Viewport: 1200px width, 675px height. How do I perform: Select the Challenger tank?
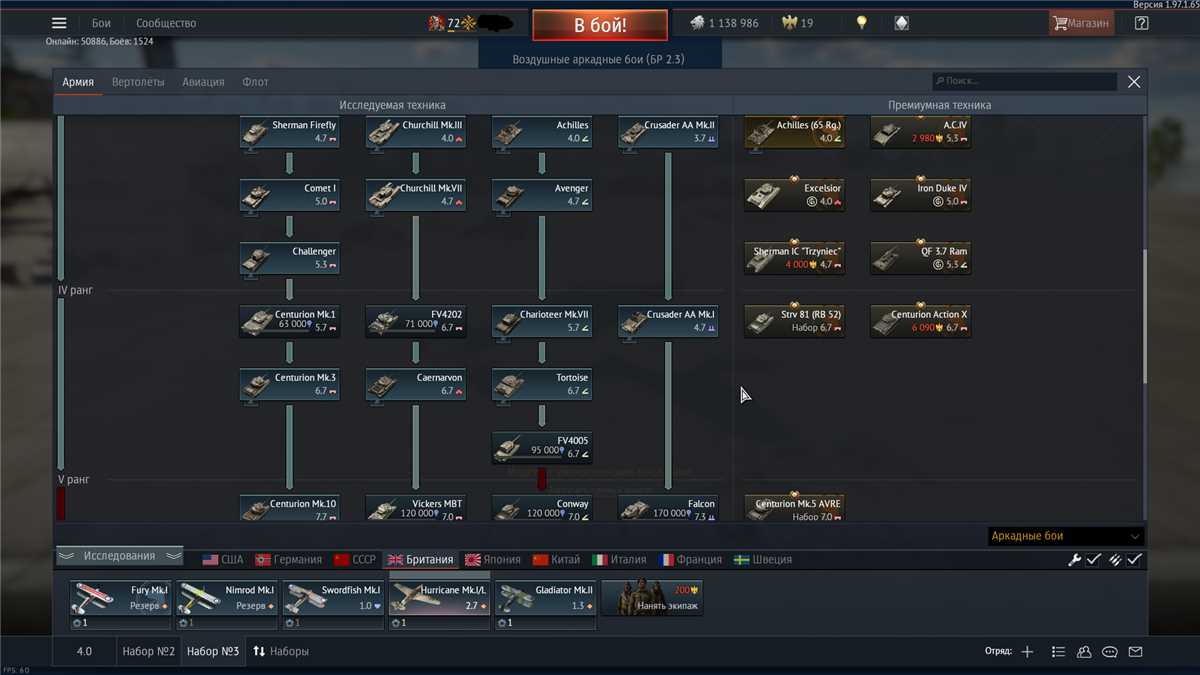click(290, 258)
